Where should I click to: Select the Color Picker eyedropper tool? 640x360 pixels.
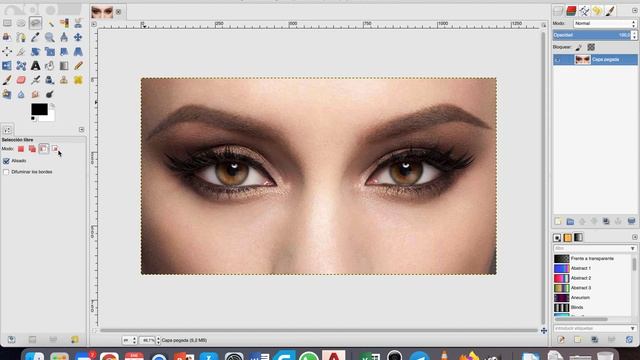click(x=36, y=37)
